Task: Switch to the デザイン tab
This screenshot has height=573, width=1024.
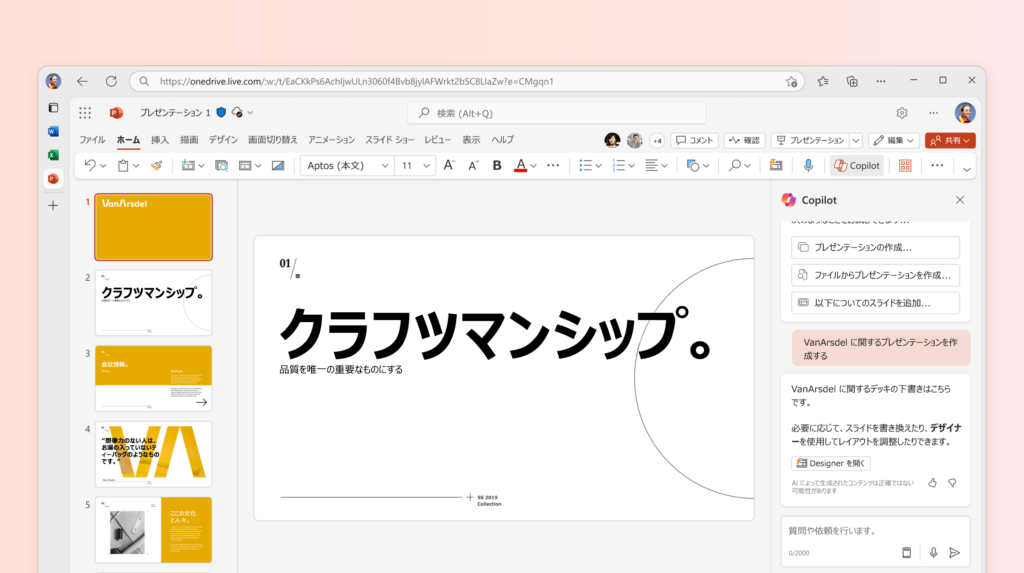Action: click(x=223, y=140)
